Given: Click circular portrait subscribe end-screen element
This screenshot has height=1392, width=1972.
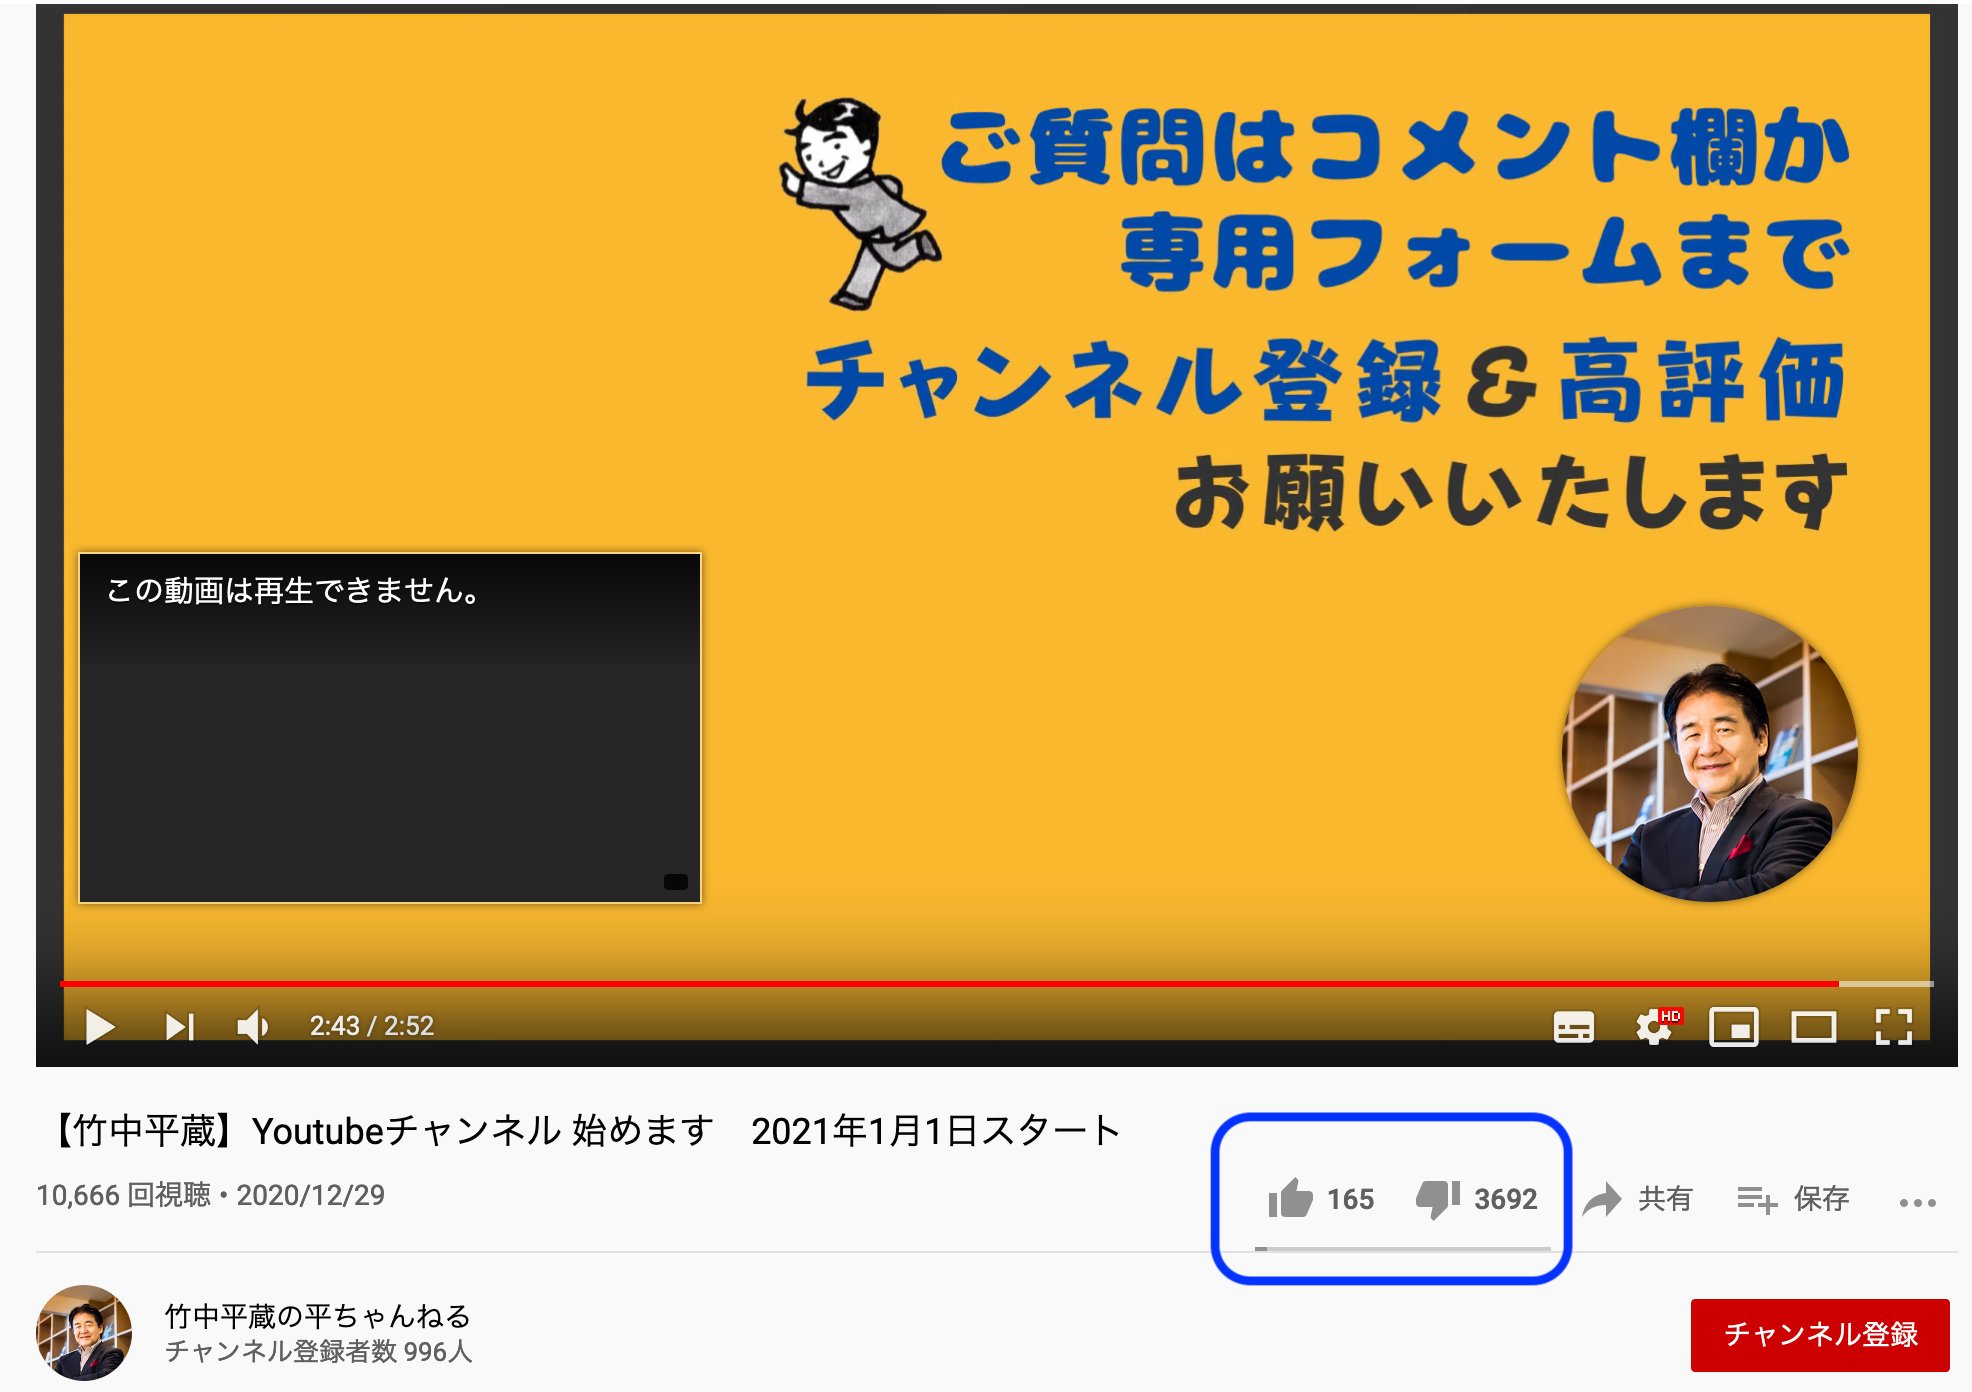Looking at the screenshot, I should pos(1710,753).
